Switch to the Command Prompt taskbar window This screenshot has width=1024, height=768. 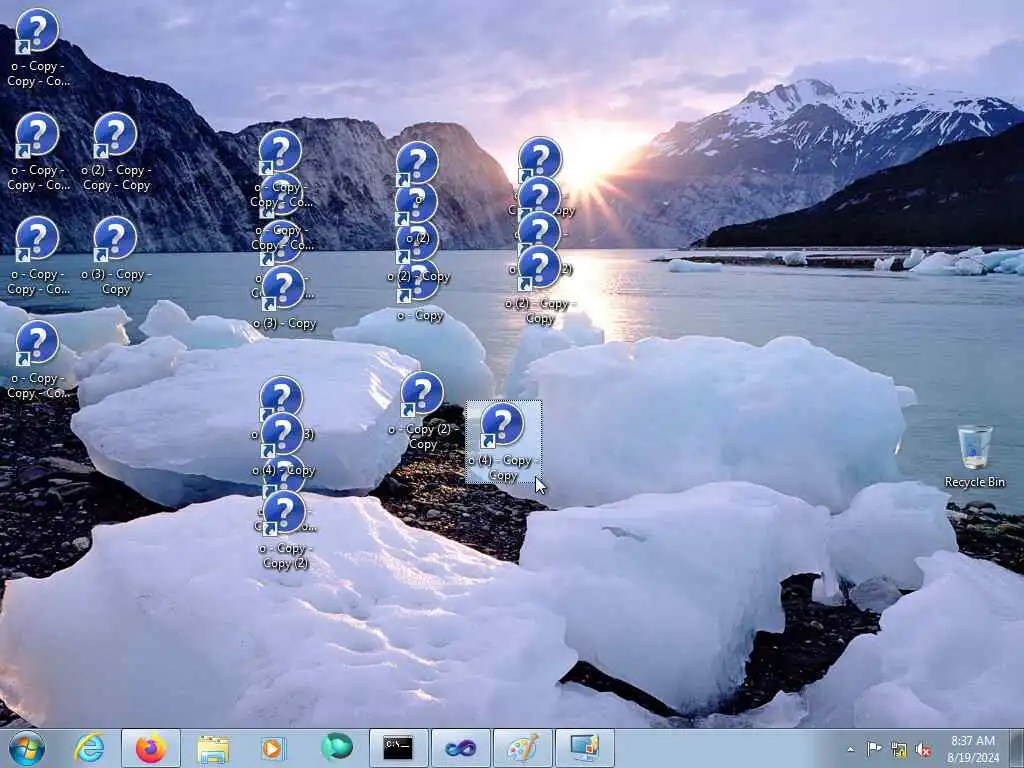(398, 748)
